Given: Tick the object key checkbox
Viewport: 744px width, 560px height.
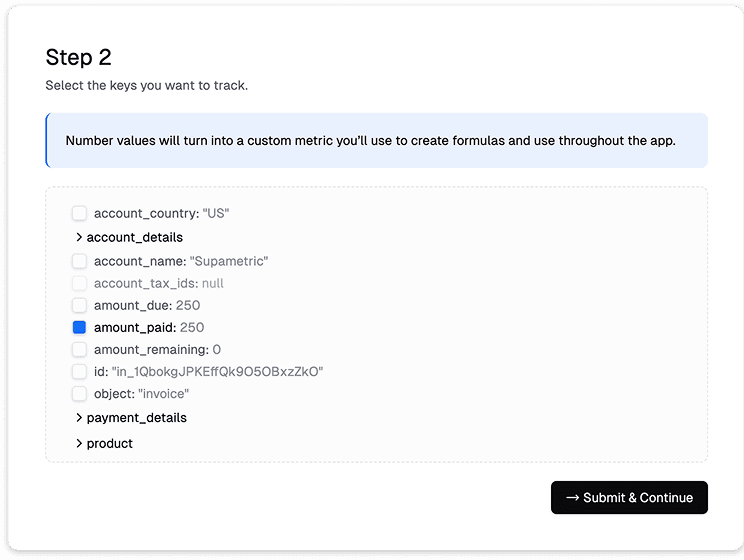Looking at the screenshot, I should point(79,393).
